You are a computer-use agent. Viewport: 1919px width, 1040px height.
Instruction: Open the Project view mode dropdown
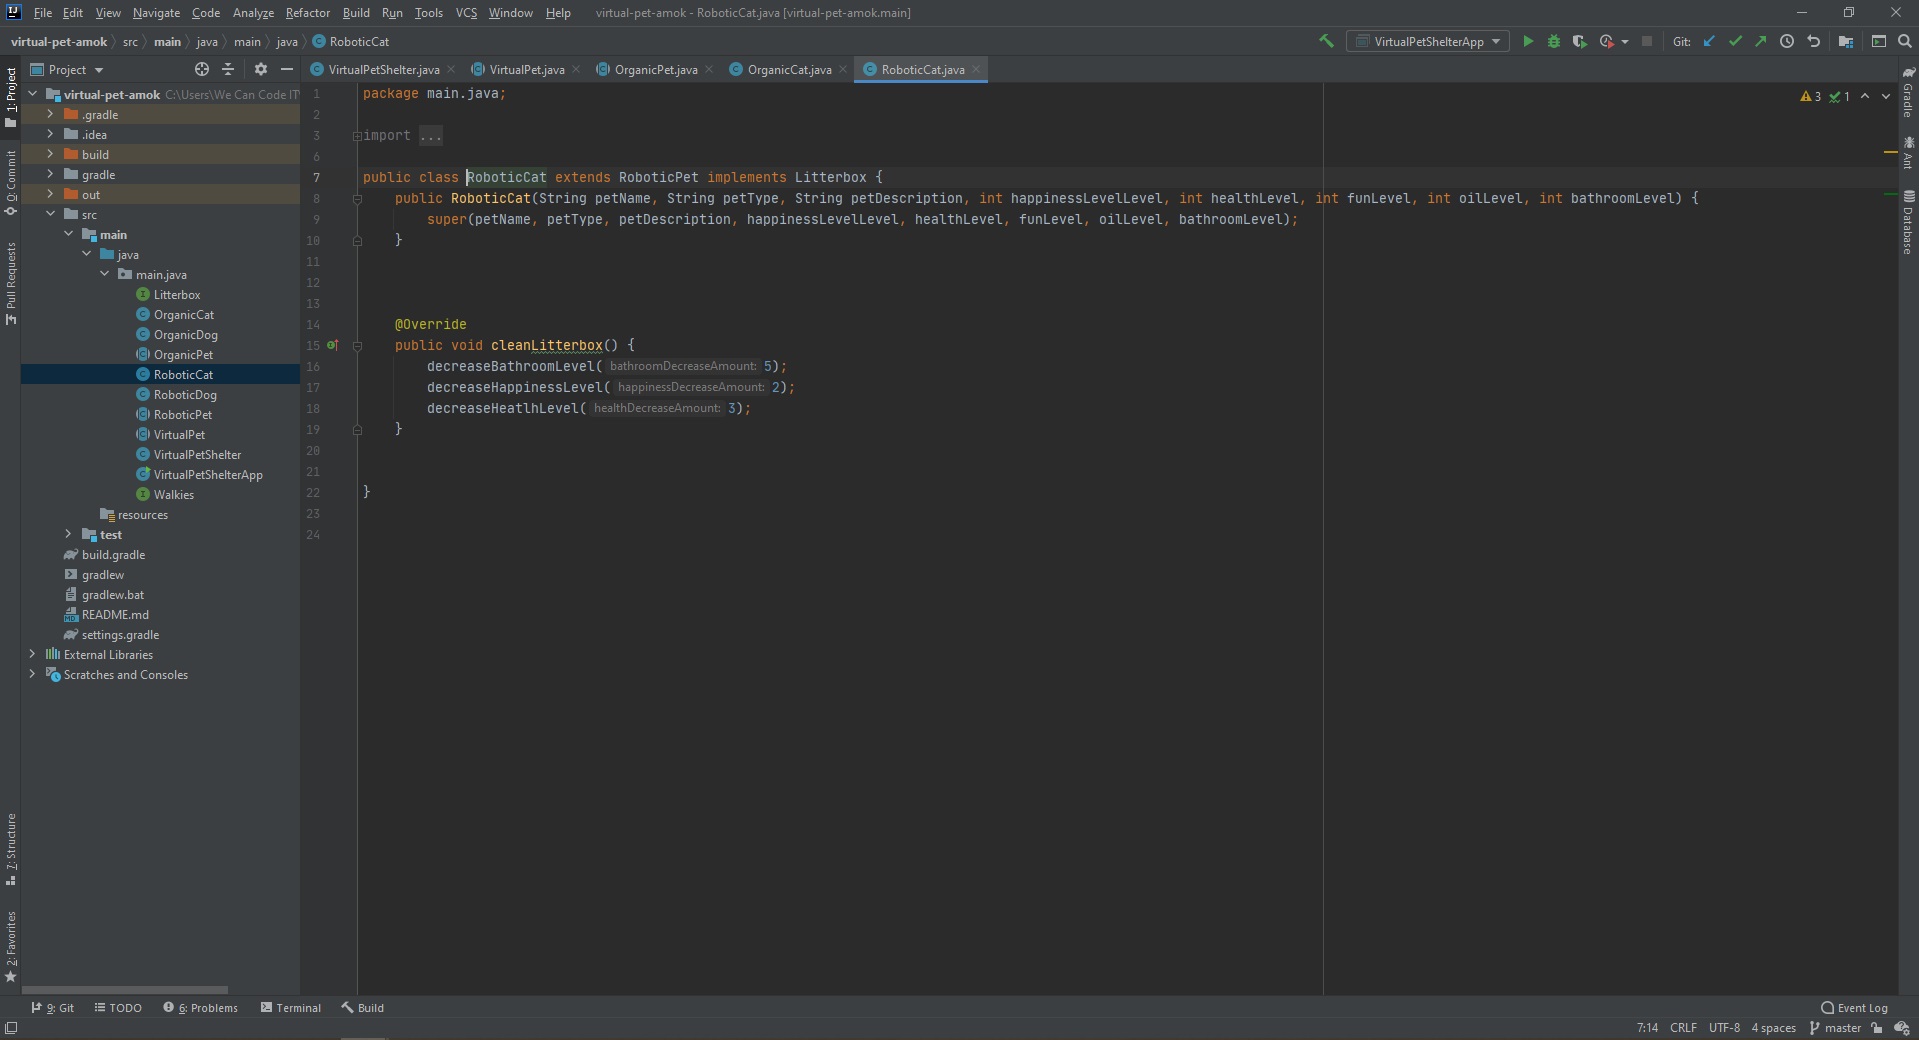(67, 69)
